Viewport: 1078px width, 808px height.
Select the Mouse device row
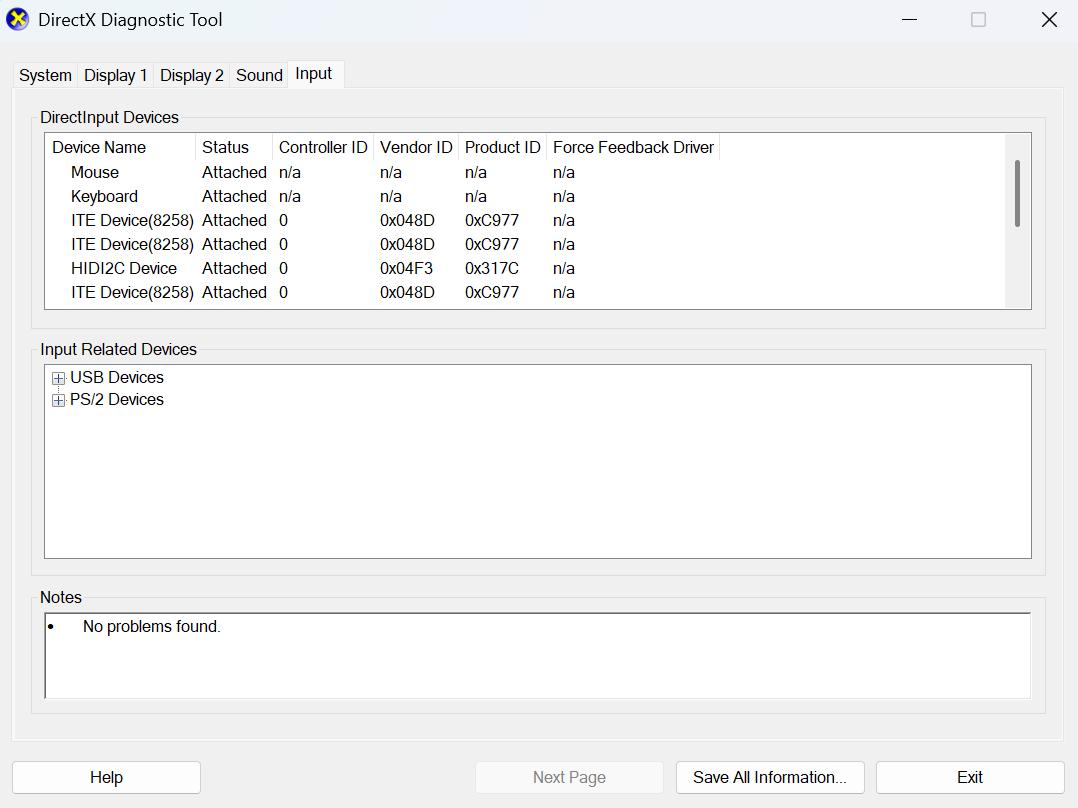(x=95, y=172)
